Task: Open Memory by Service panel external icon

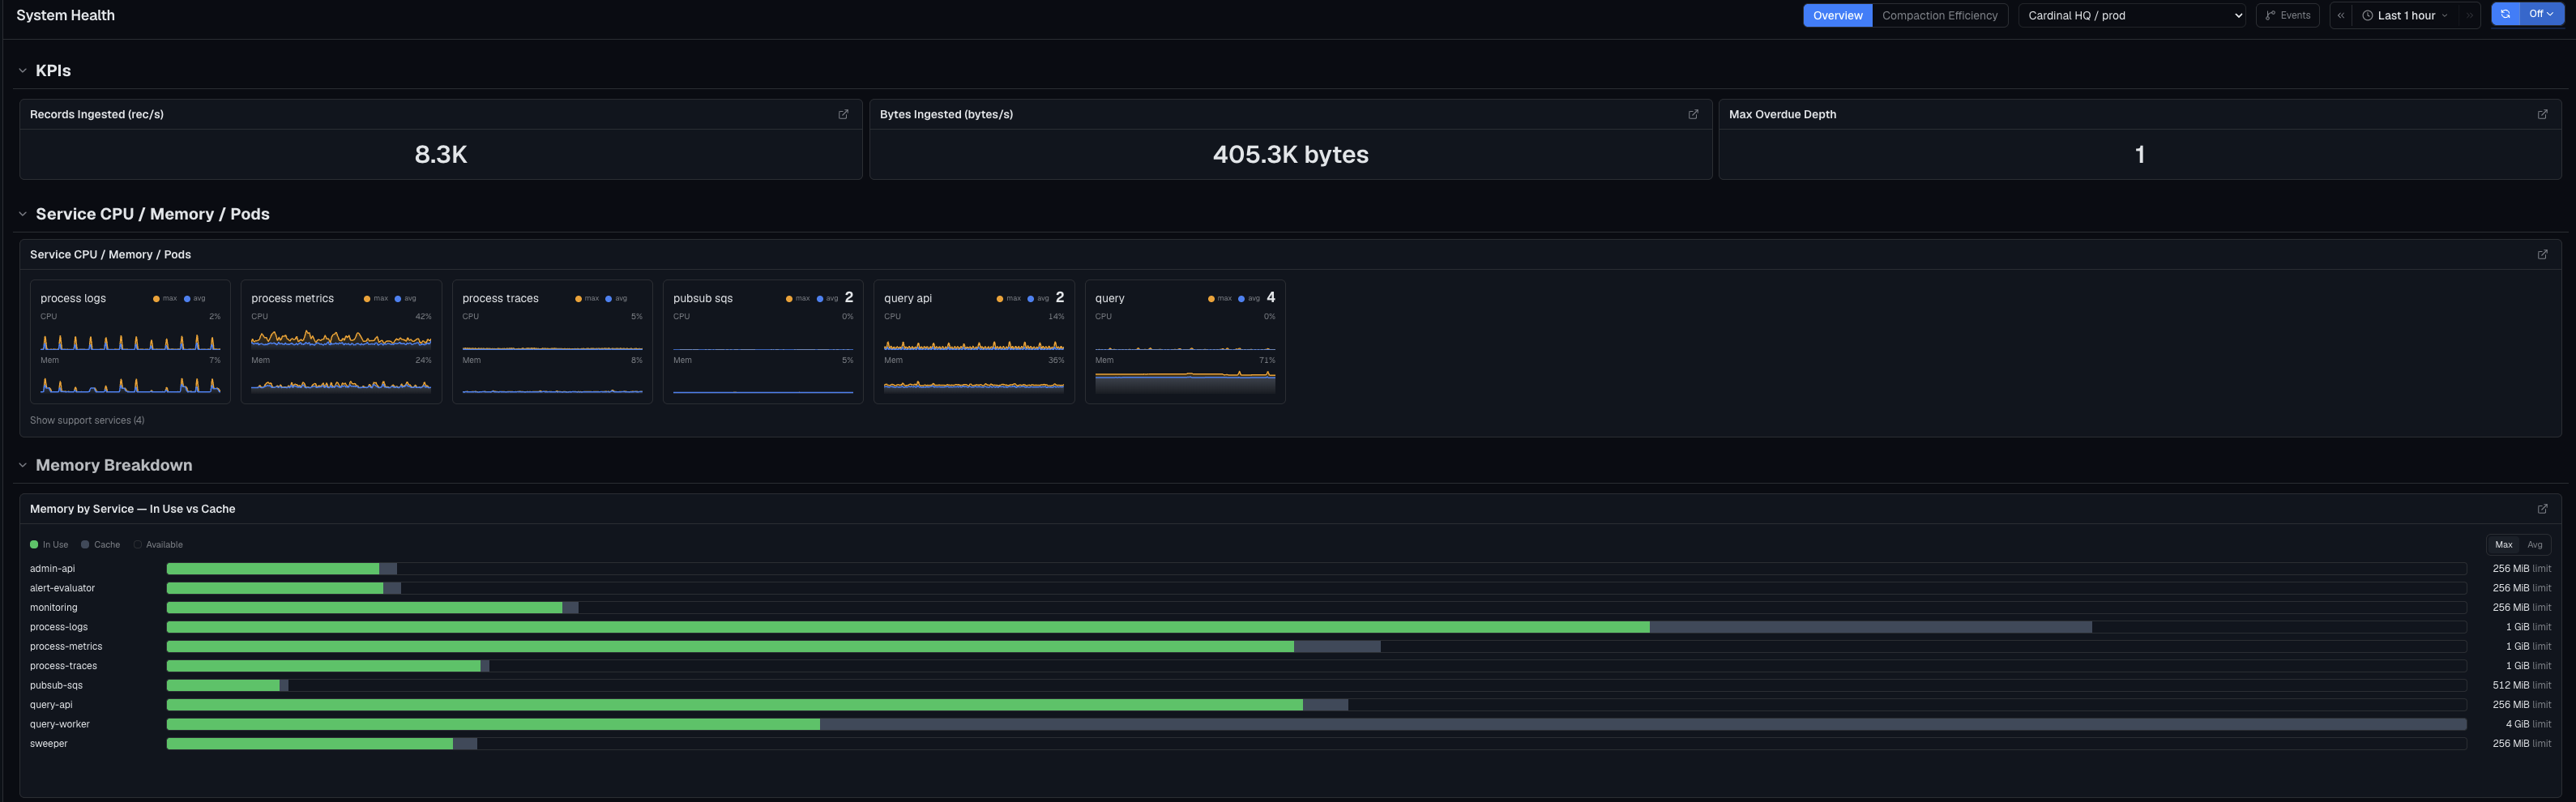Action: pos(2542,509)
